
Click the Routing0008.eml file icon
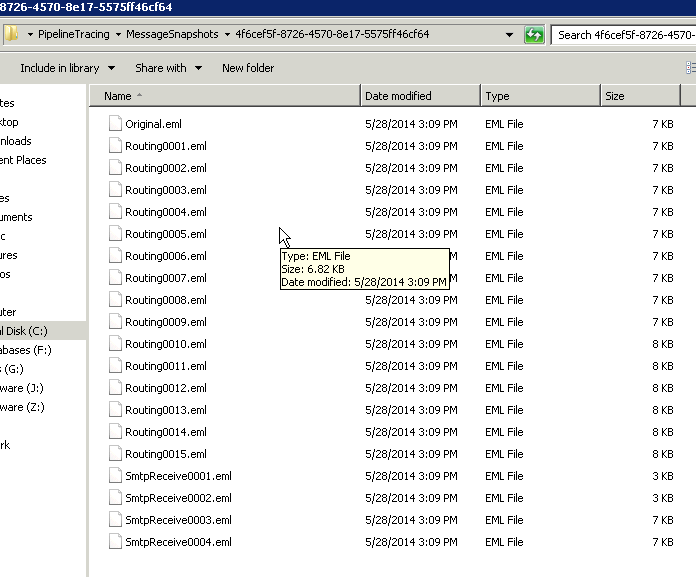[x=115, y=300]
